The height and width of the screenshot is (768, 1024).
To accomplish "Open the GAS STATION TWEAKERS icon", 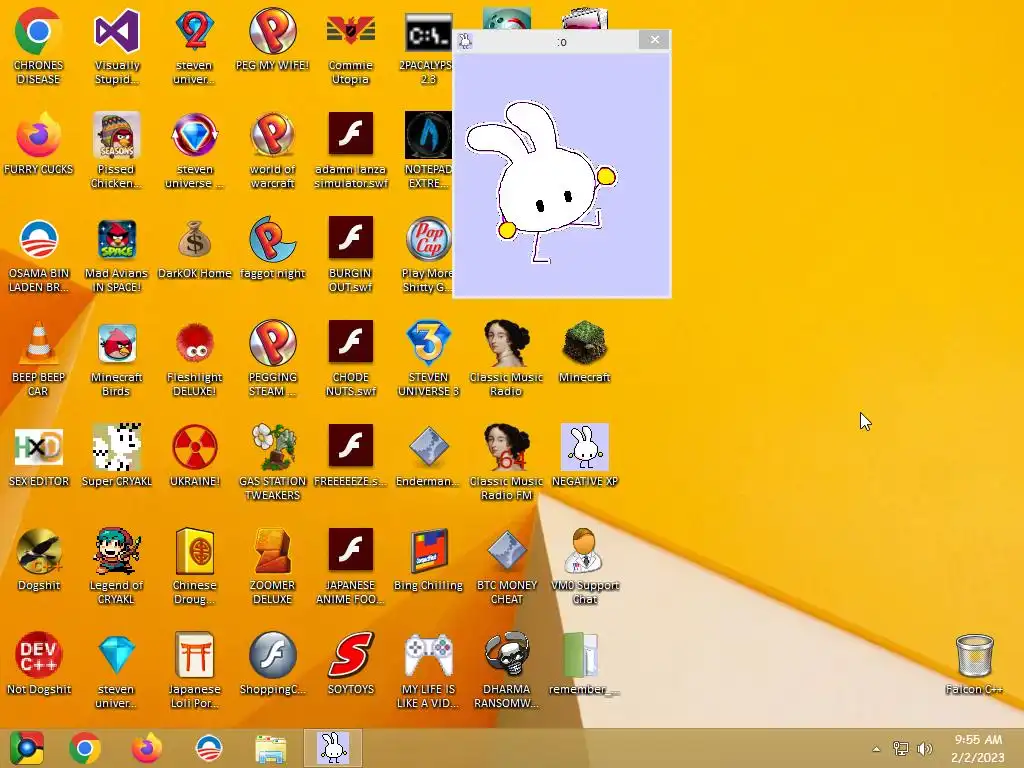I will coord(272,447).
